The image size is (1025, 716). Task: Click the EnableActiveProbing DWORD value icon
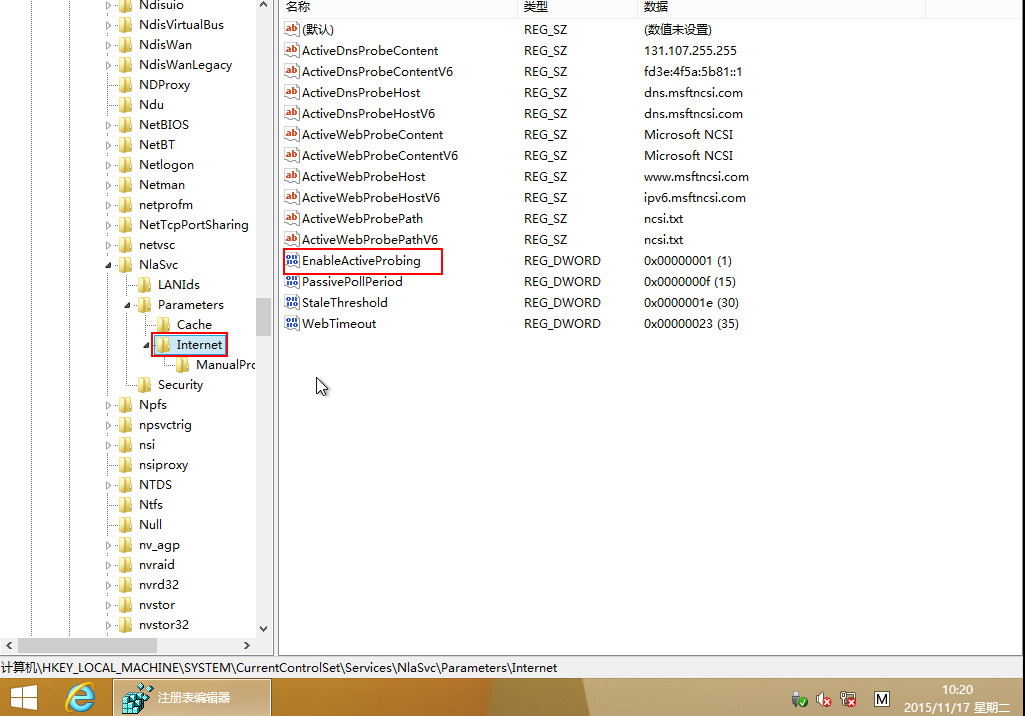292,261
